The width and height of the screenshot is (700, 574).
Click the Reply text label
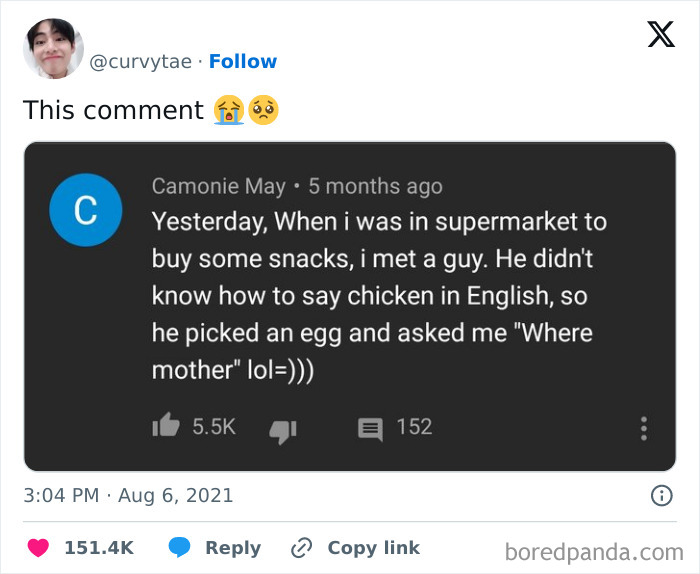(x=233, y=548)
